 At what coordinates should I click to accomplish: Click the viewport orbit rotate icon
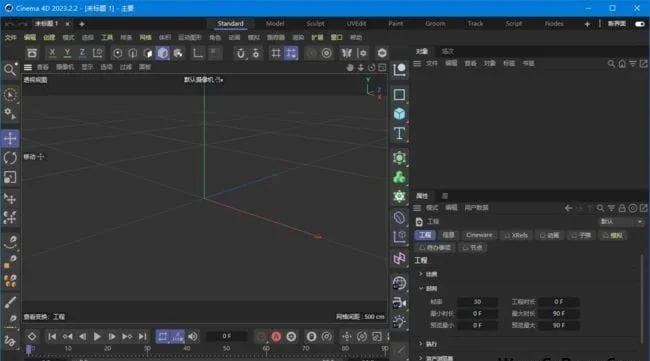point(371,67)
